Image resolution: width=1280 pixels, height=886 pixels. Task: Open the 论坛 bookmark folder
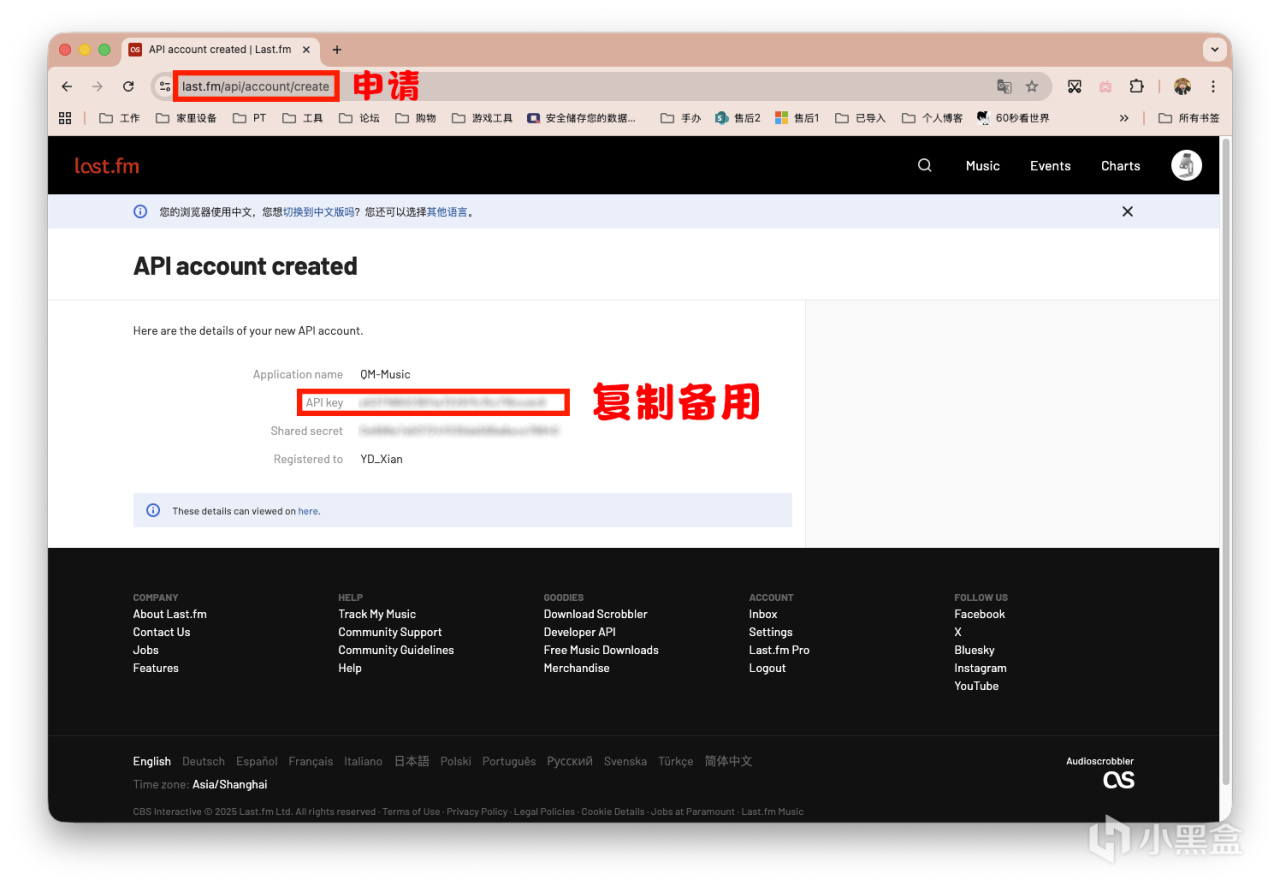[360, 118]
